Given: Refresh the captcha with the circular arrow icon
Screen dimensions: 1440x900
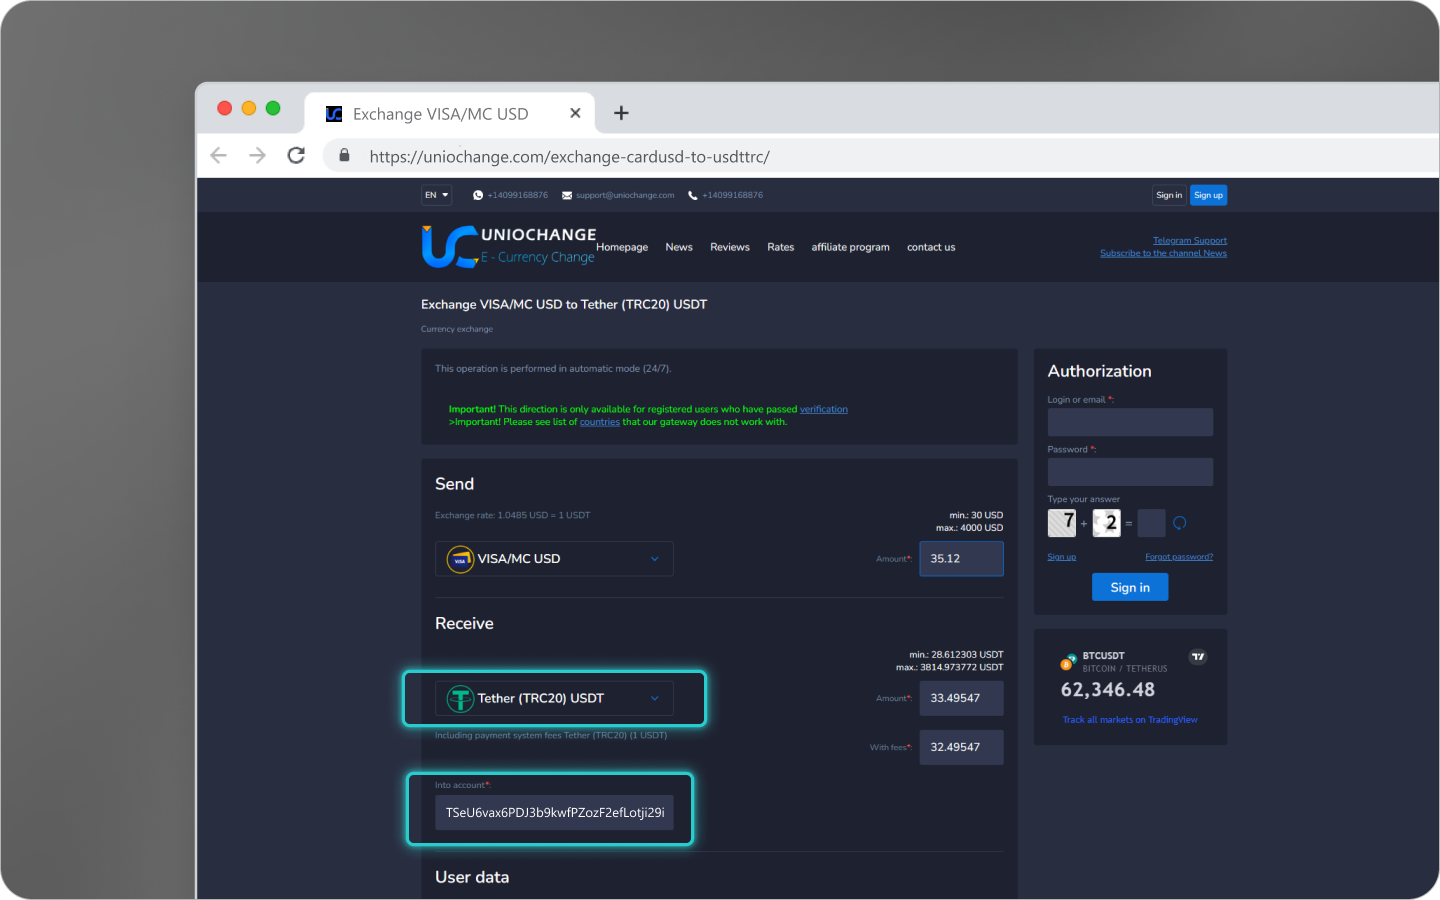Looking at the screenshot, I should click(1179, 522).
